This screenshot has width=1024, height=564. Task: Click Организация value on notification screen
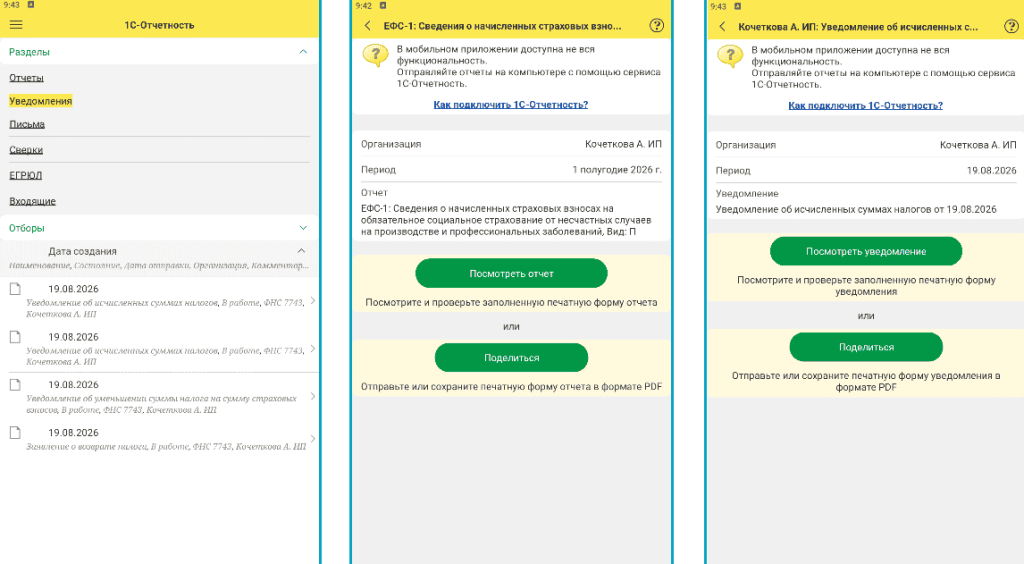pyautogui.click(x=978, y=145)
